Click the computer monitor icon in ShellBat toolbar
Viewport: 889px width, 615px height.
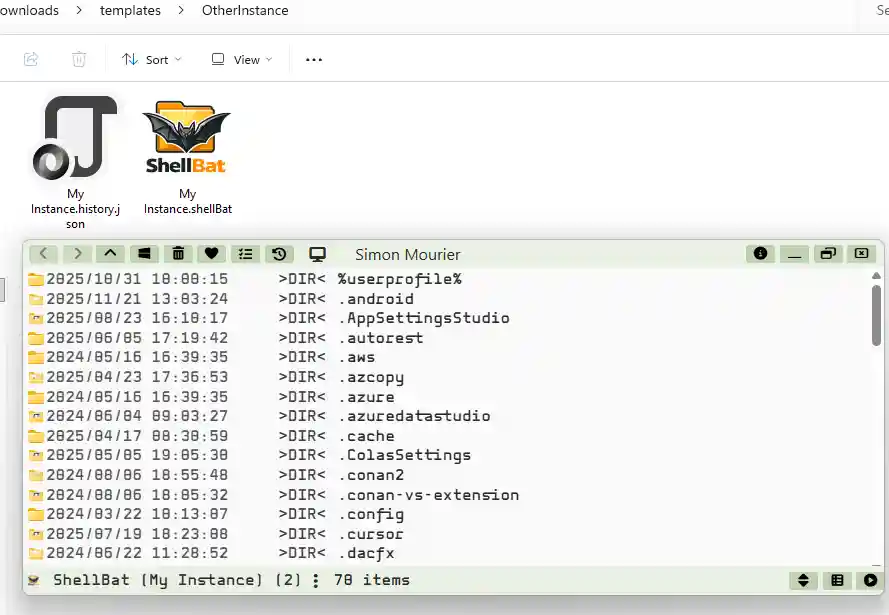[318, 254]
